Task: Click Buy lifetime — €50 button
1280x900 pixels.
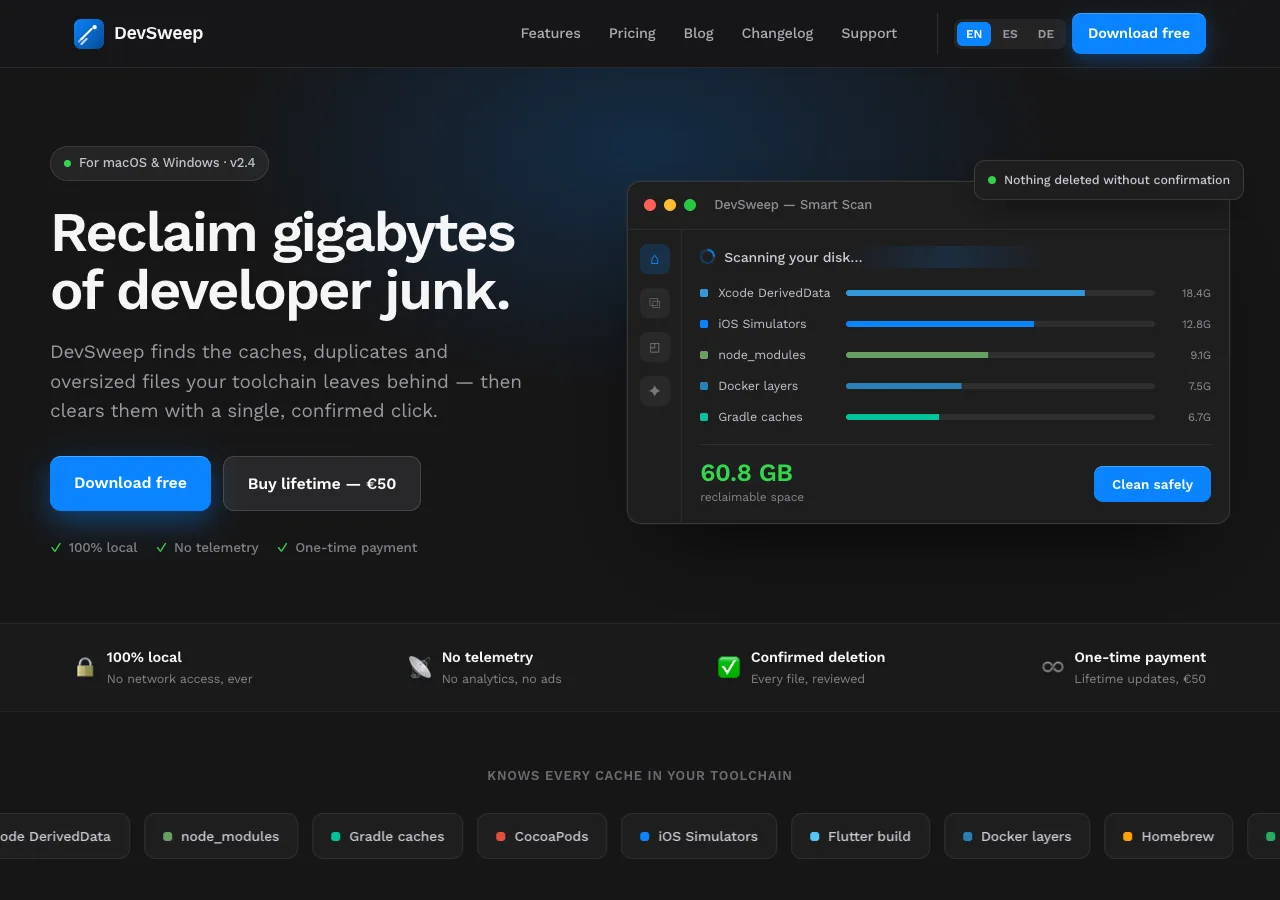Action: [x=322, y=483]
